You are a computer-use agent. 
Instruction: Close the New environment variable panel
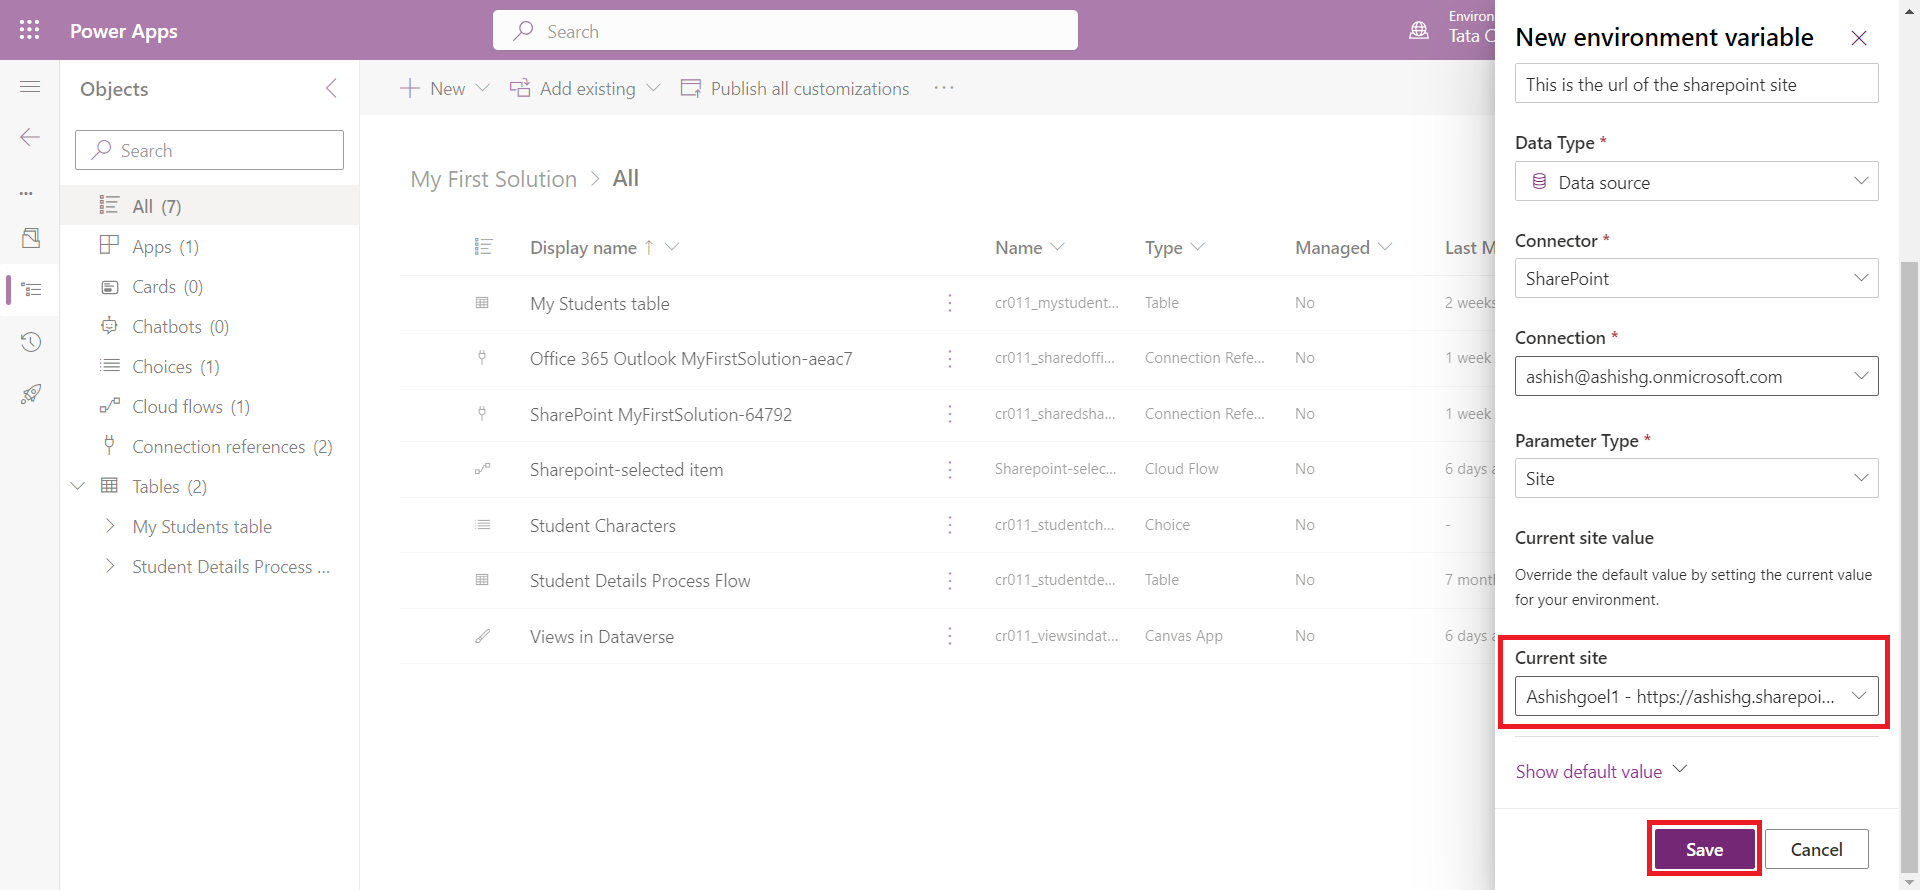point(1858,38)
